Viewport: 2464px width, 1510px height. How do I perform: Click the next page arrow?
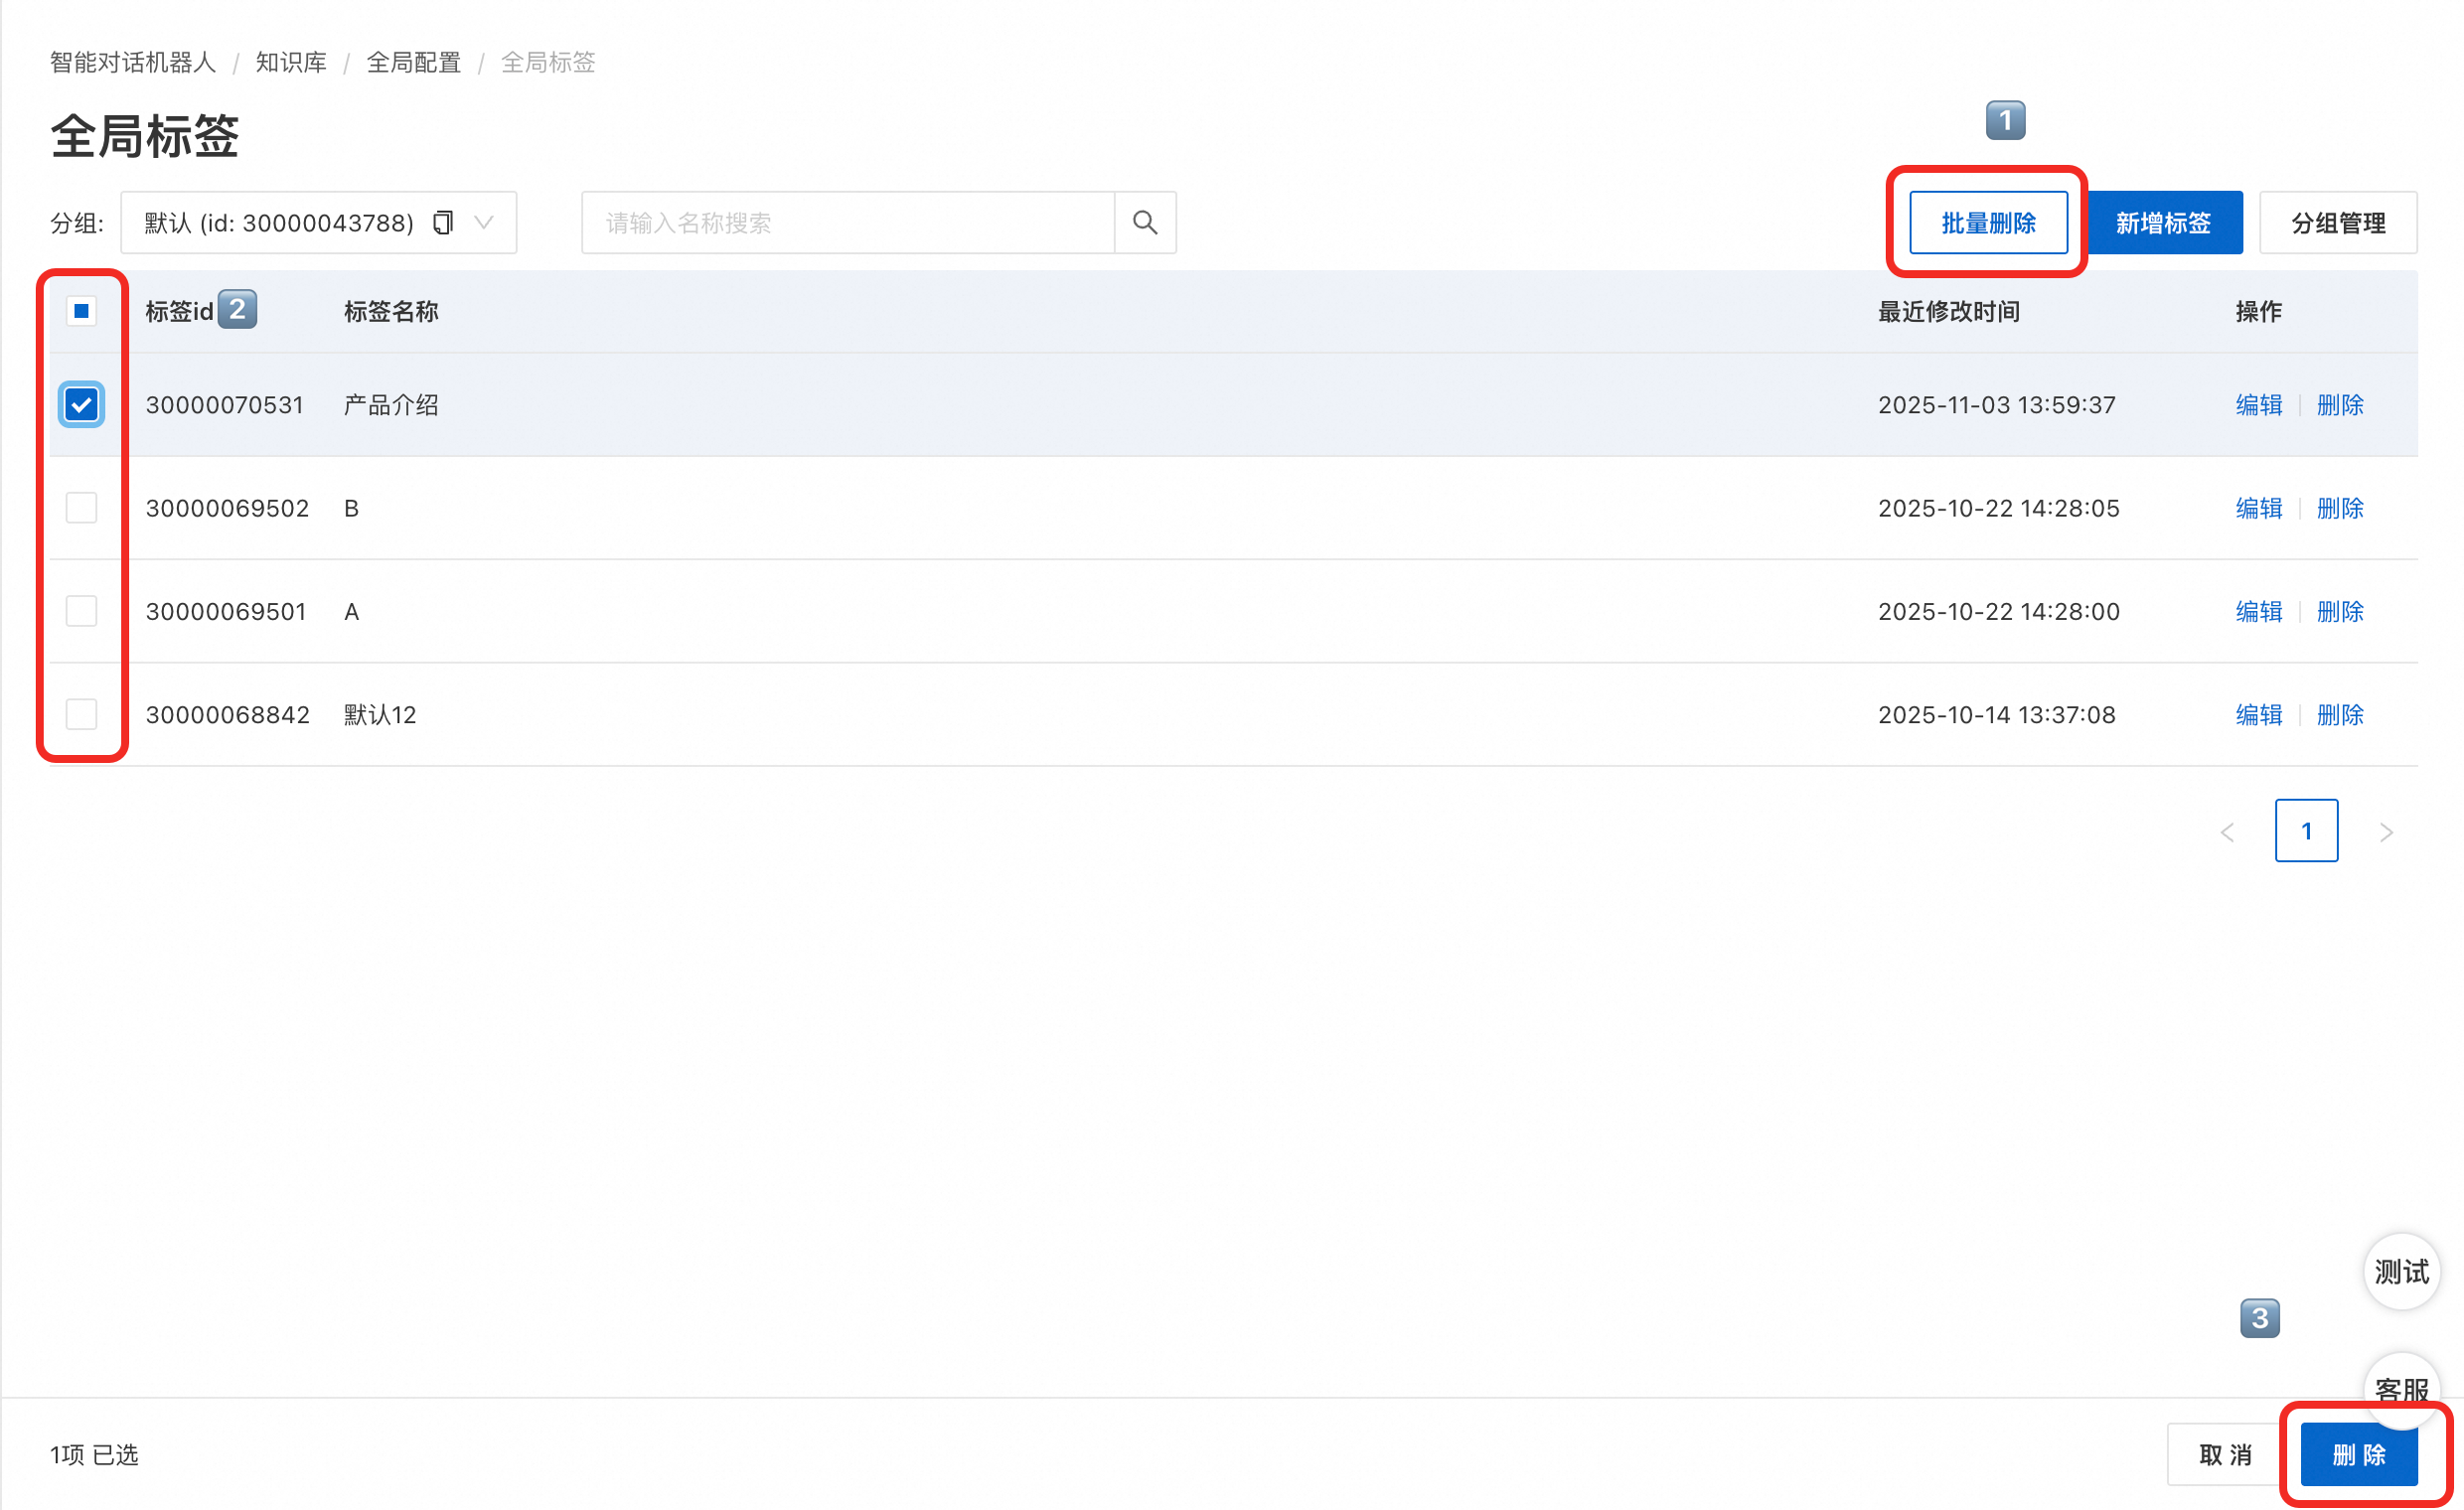pyautogui.click(x=2386, y=832)
